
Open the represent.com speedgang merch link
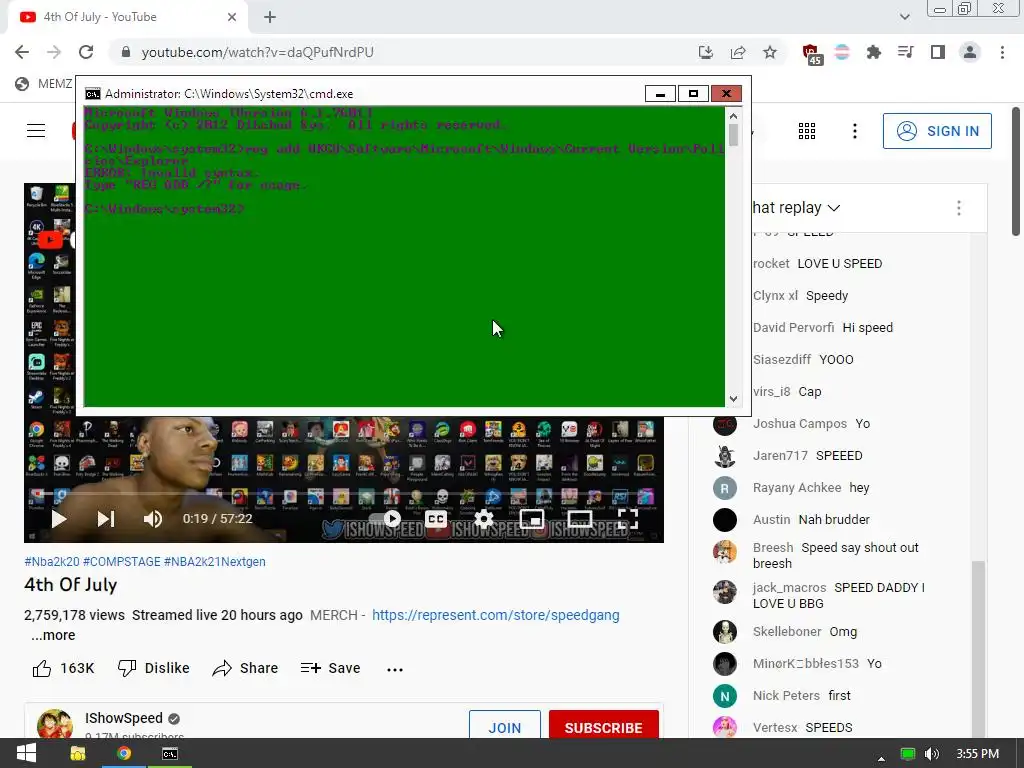496,615
